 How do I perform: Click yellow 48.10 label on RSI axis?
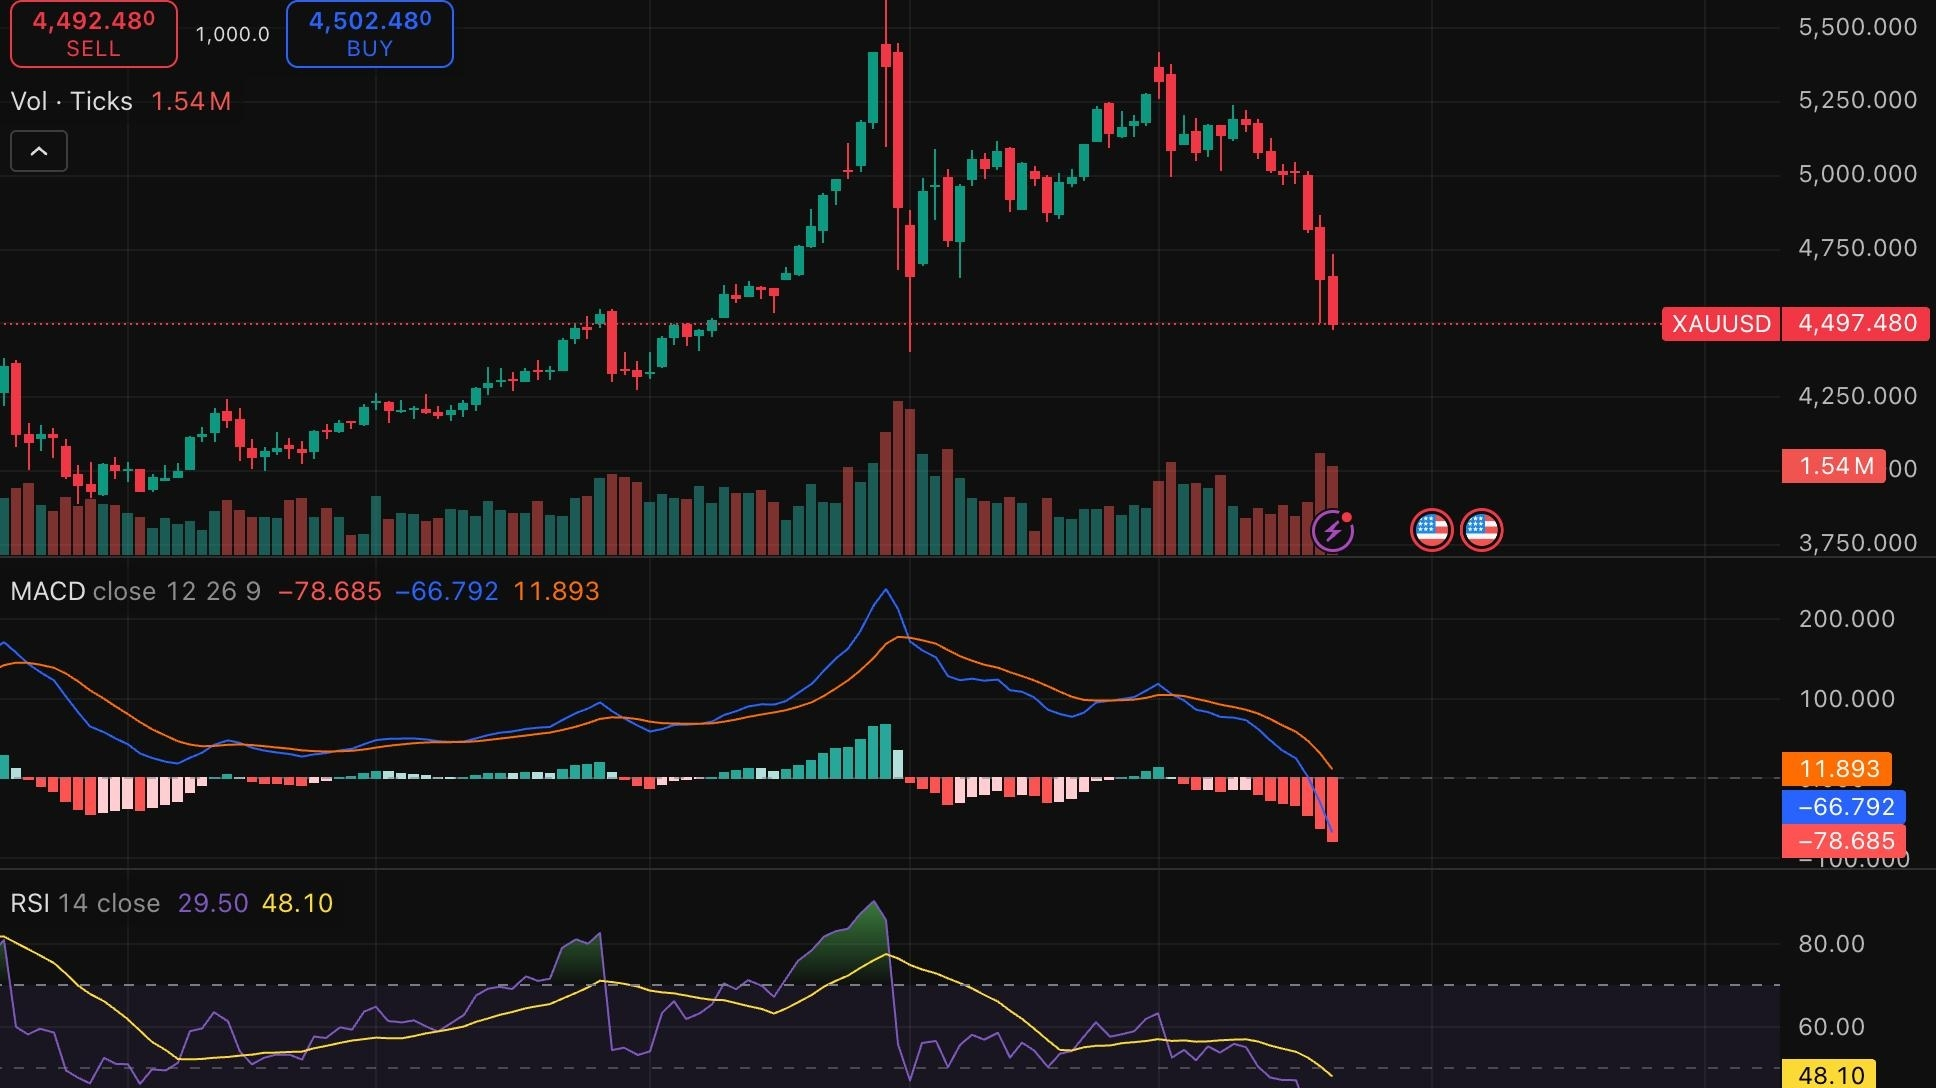1830,1075
